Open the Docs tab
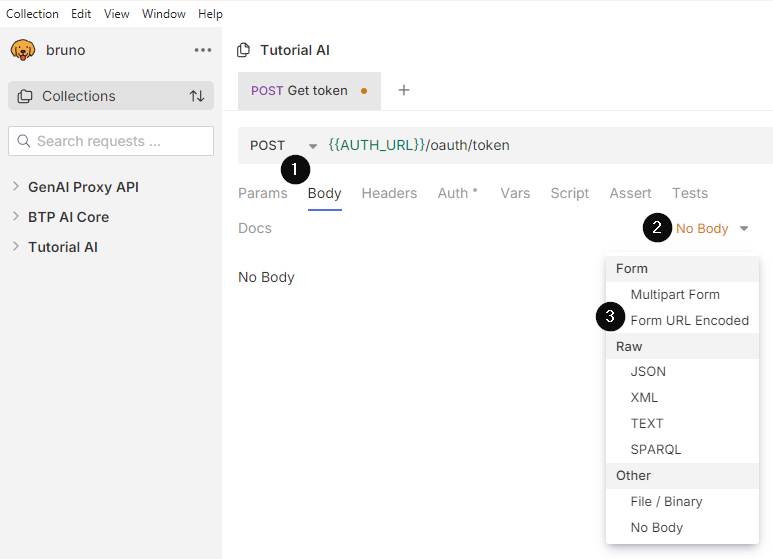Viewport: 773px width, 559px height. pos(255,228)
